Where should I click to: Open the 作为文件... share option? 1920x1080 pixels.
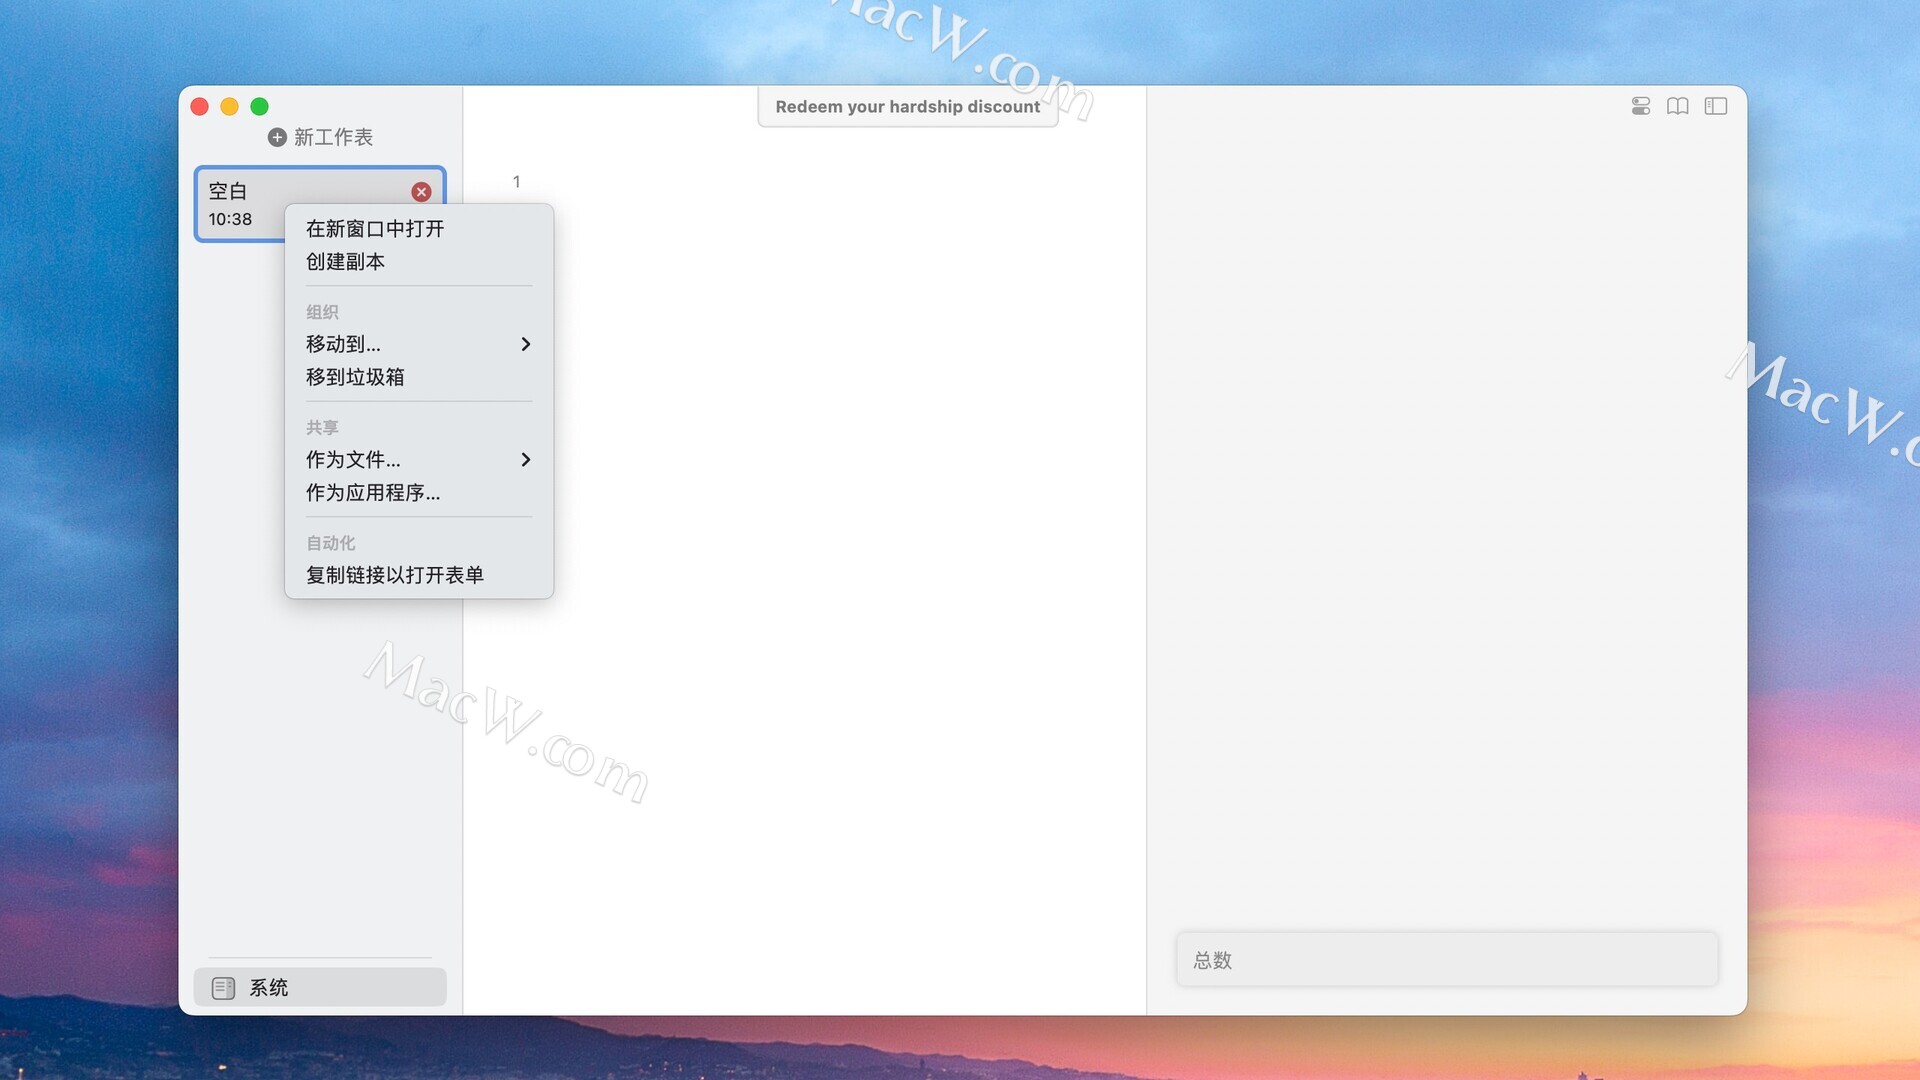coord(418,460)
